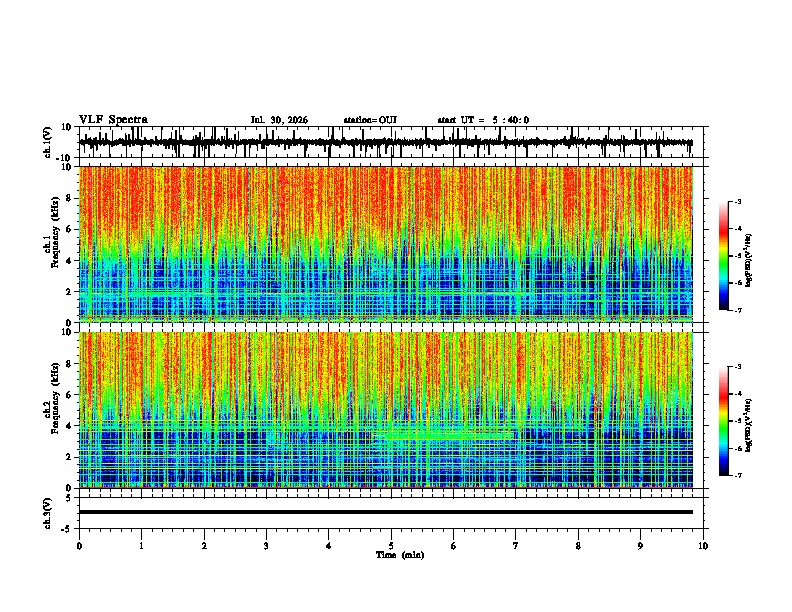Click the ch.1 colorbar log(PSD) unit label
This screenshot has width=792, height=612.
click(x=749, y=260)
